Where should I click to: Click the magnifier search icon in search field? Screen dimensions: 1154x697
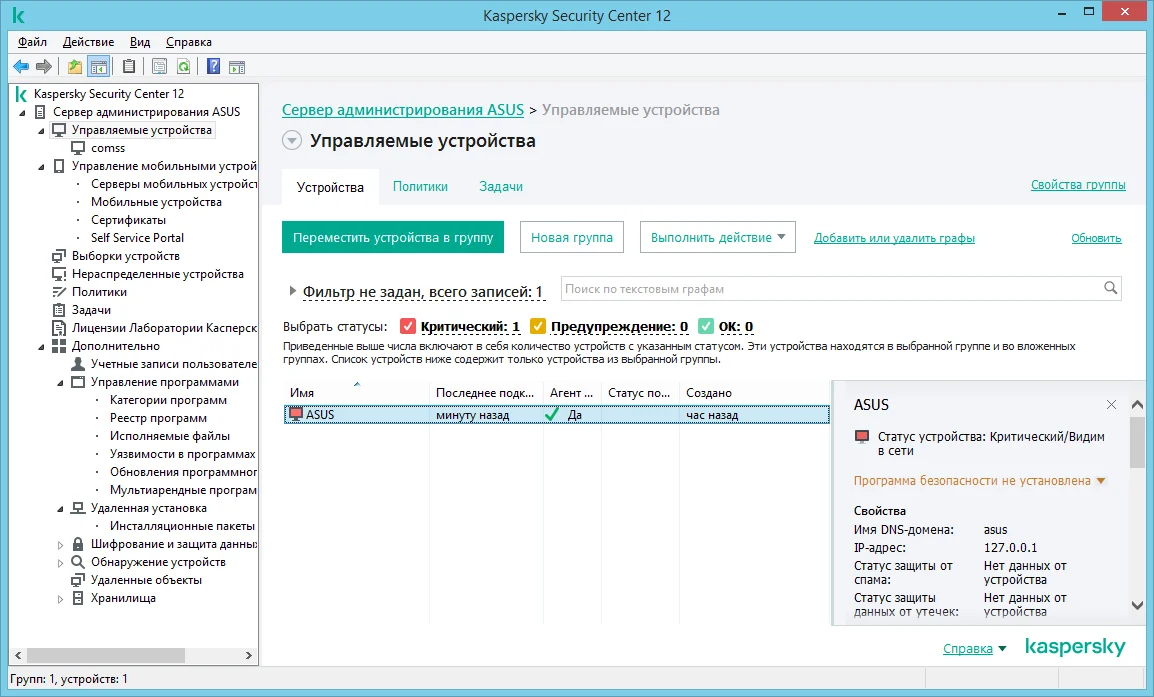(1111, 289)
